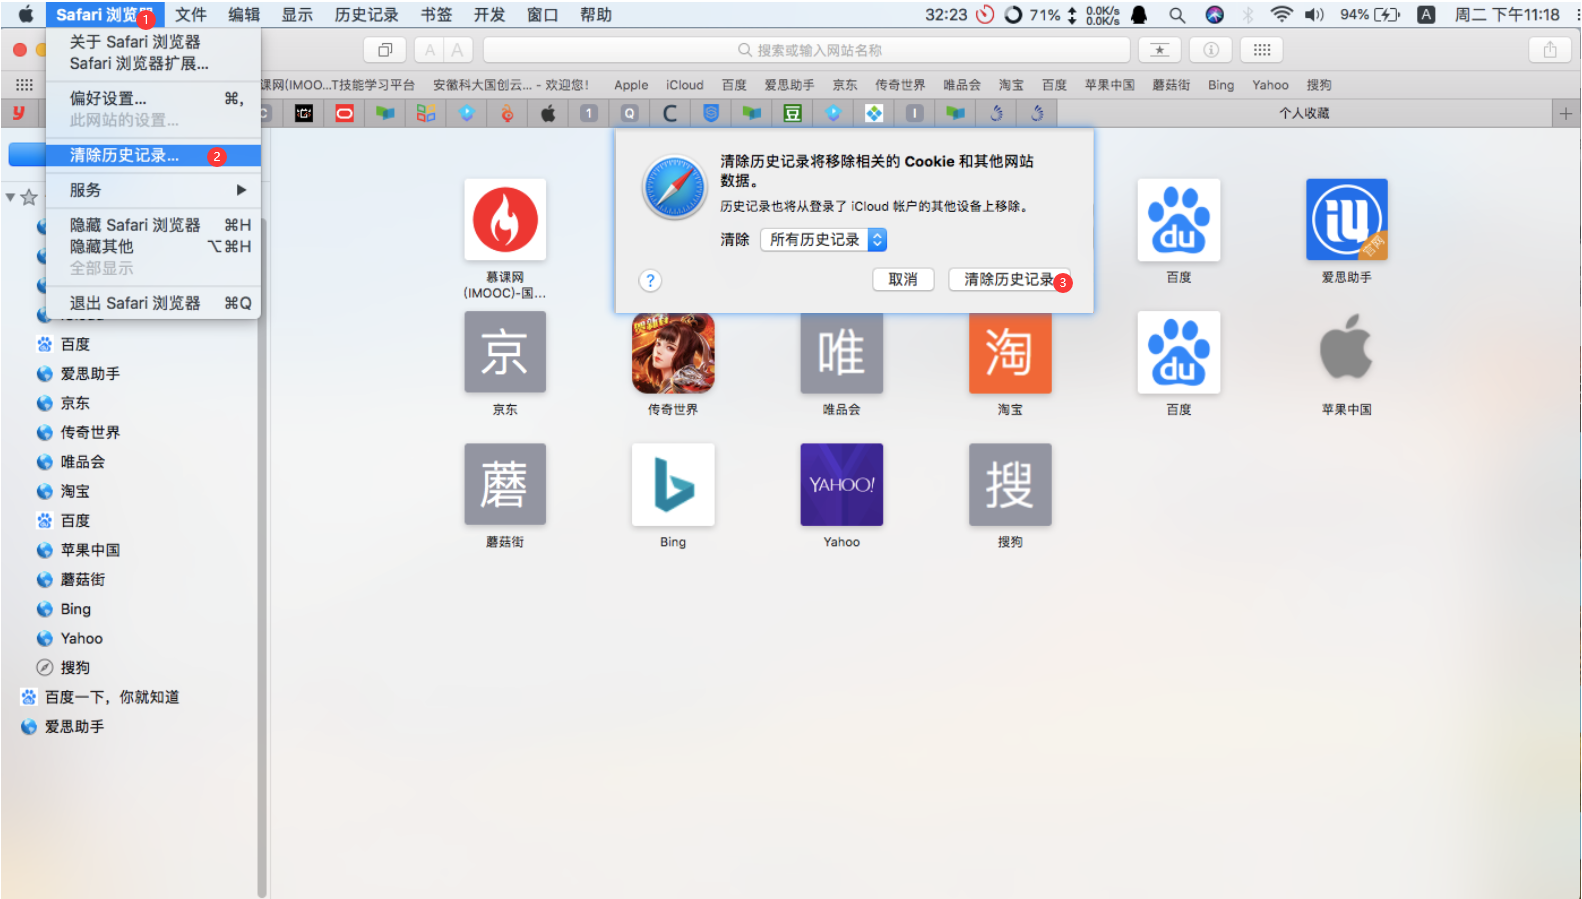Viewport: 1582px width, 899px height.
Task: Open the 编辑 menu
Action: pos(243,15)
